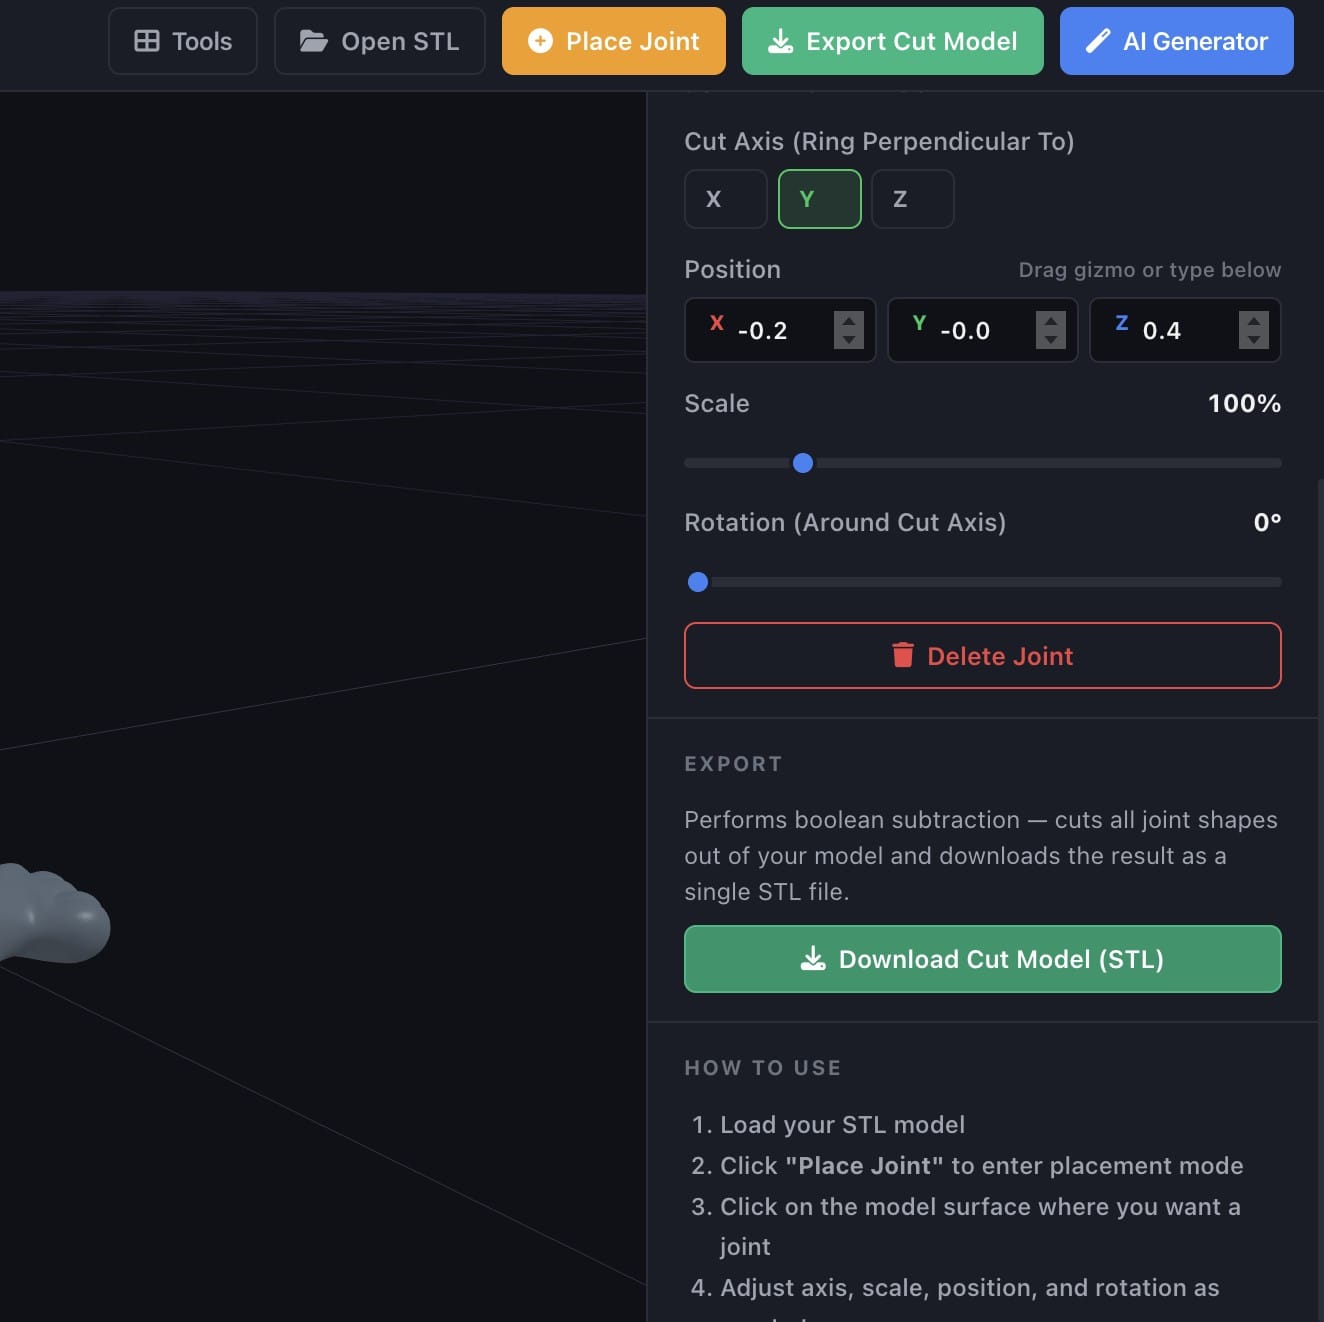Click the Open STL folder icon
The height and width of the screenshot is (1322, 1324).
[313, 41]
